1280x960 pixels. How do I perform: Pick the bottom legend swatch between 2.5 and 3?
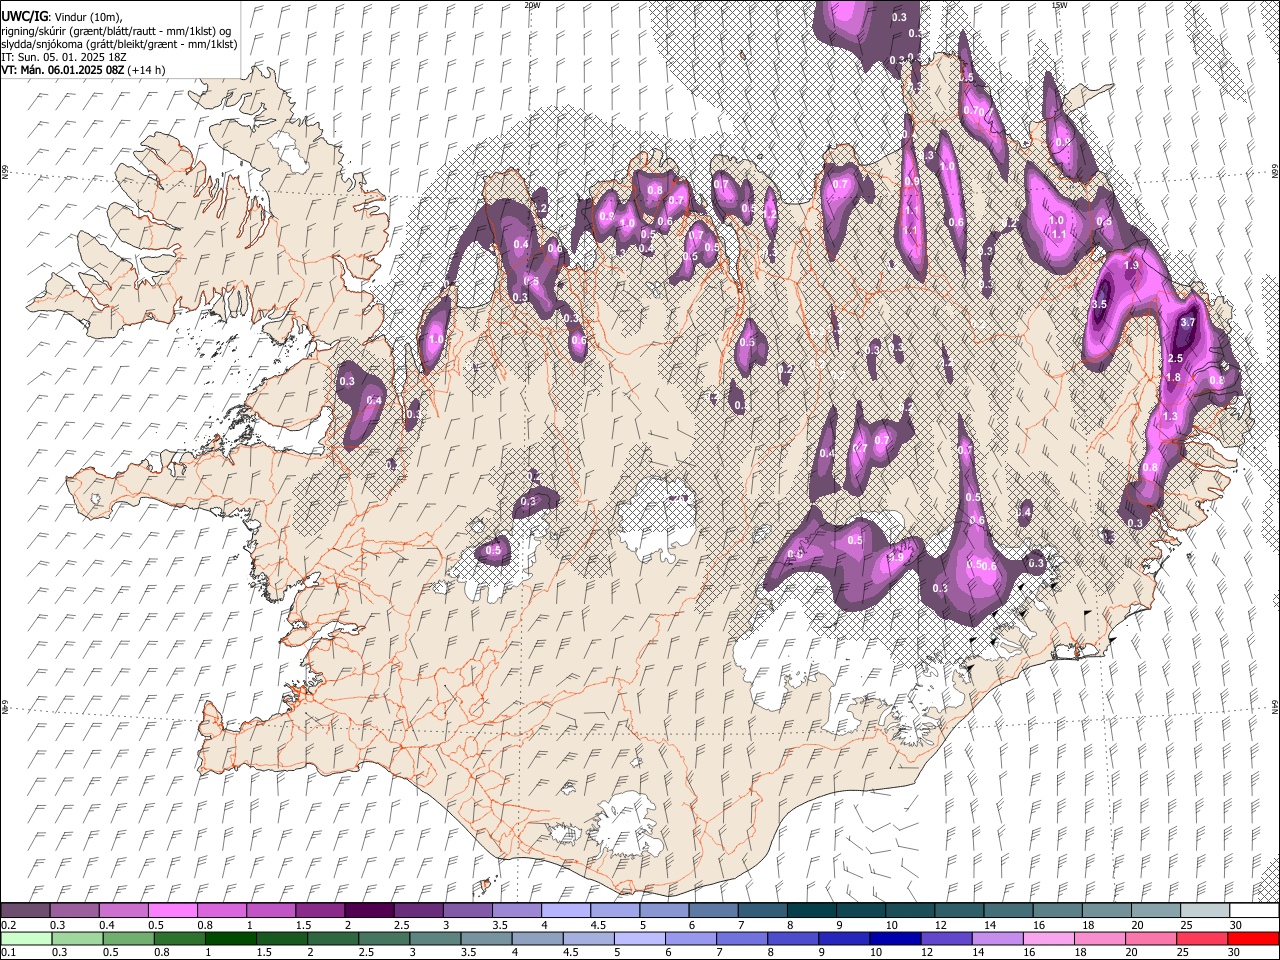click(x=383, y=938)
